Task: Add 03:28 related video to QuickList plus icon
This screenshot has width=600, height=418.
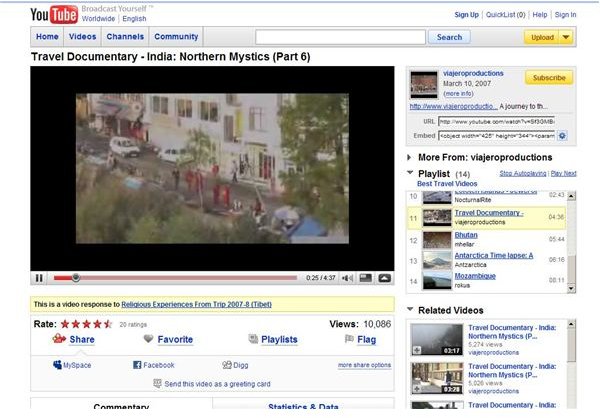Action: tap(416, 389)
